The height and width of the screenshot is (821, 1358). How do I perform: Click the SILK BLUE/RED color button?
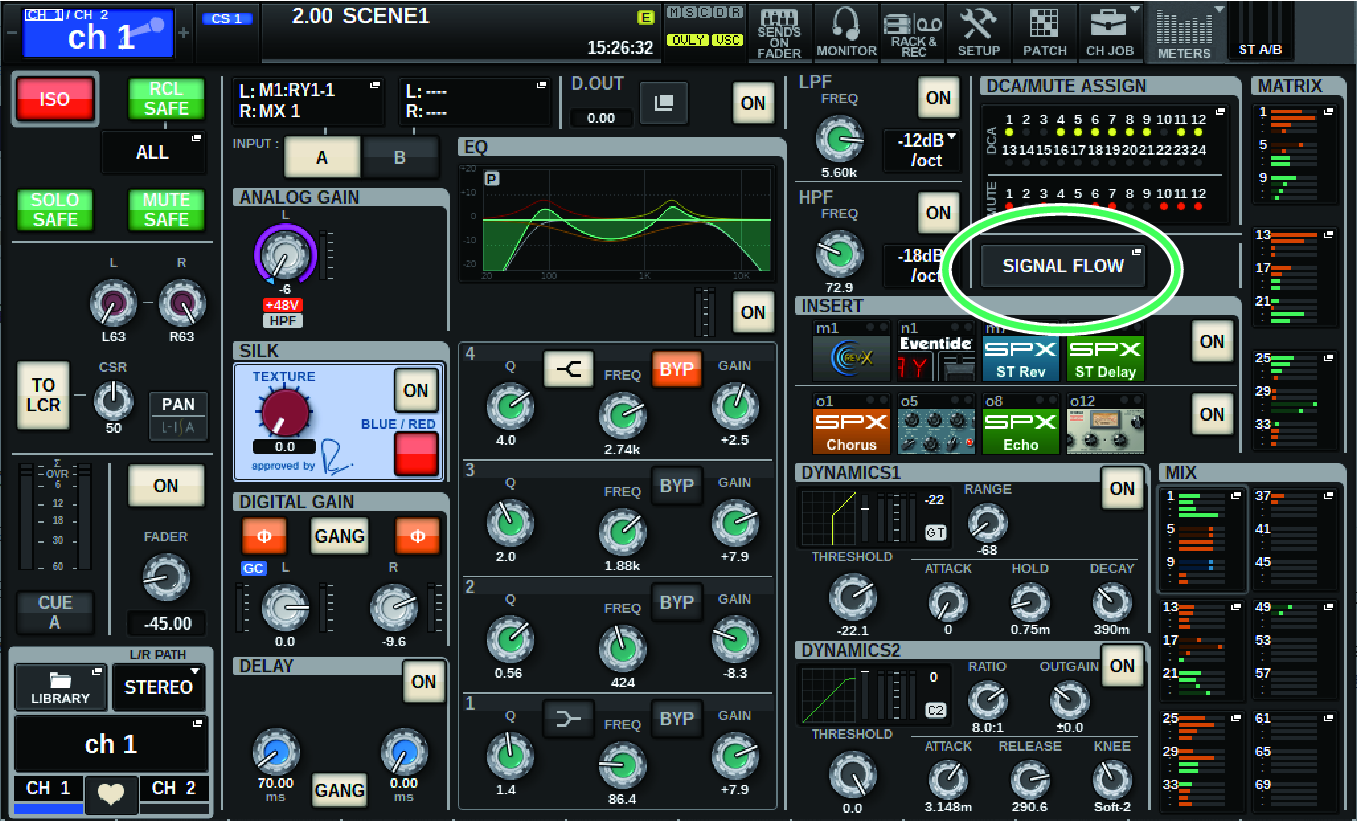click(416, 455)
